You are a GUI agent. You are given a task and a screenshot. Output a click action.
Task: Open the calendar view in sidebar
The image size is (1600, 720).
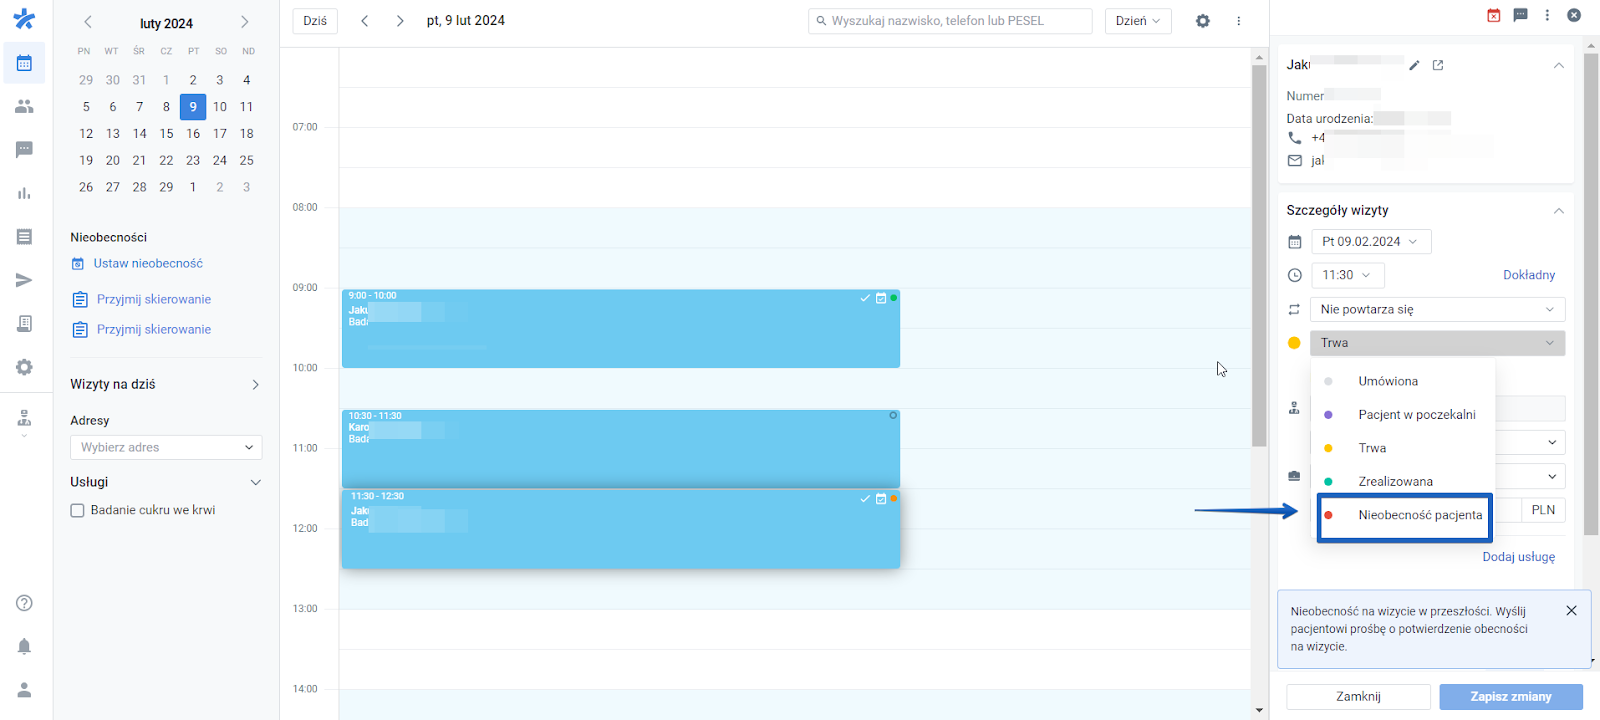24,63
